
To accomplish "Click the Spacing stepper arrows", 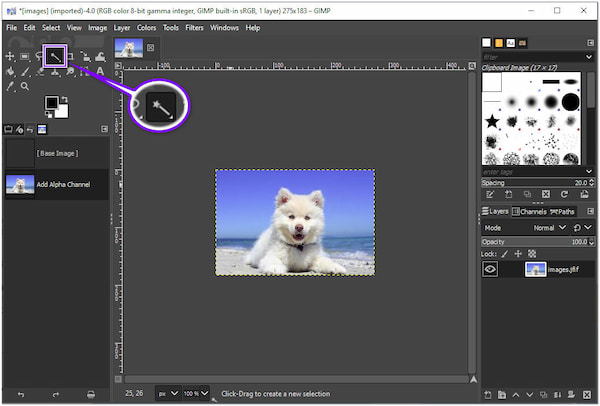I will (592, 183).
